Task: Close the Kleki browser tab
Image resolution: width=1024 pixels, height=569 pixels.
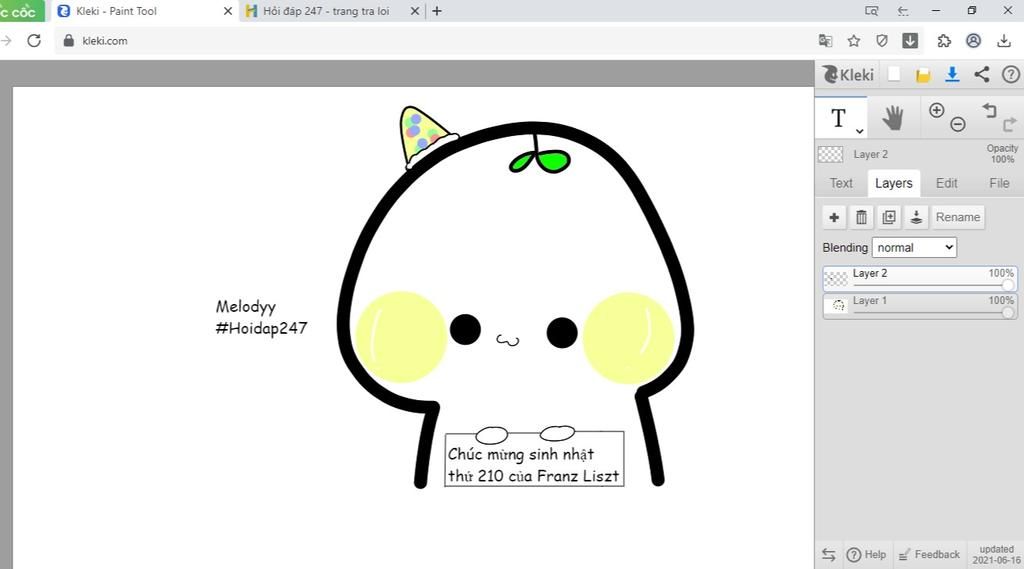Action: coord(228,11)
